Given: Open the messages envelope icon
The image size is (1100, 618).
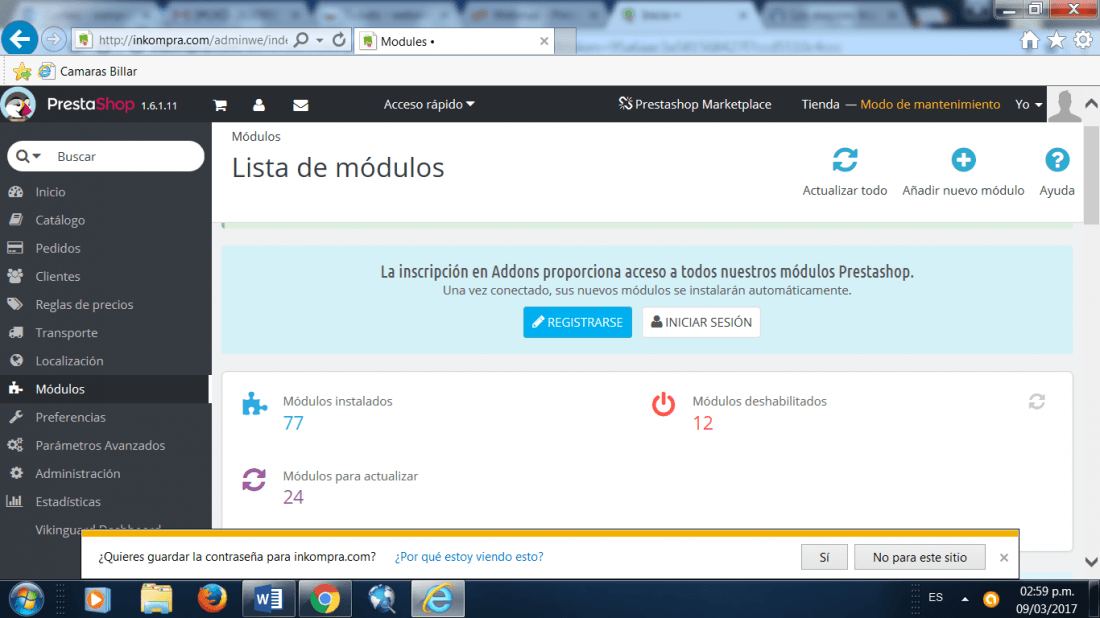Looking at the screenshot, I should coord(300,105).
